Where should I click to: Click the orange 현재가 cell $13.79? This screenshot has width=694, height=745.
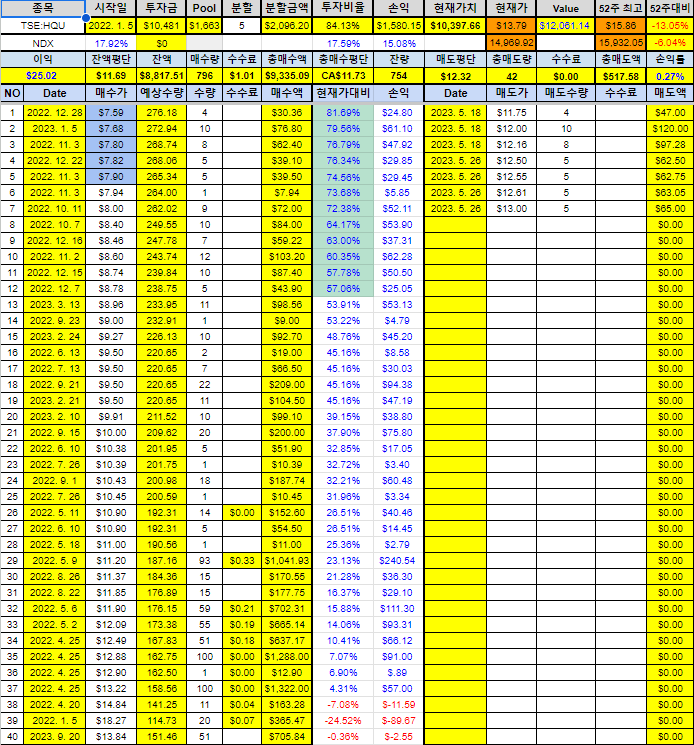click(x=512, y=26)
